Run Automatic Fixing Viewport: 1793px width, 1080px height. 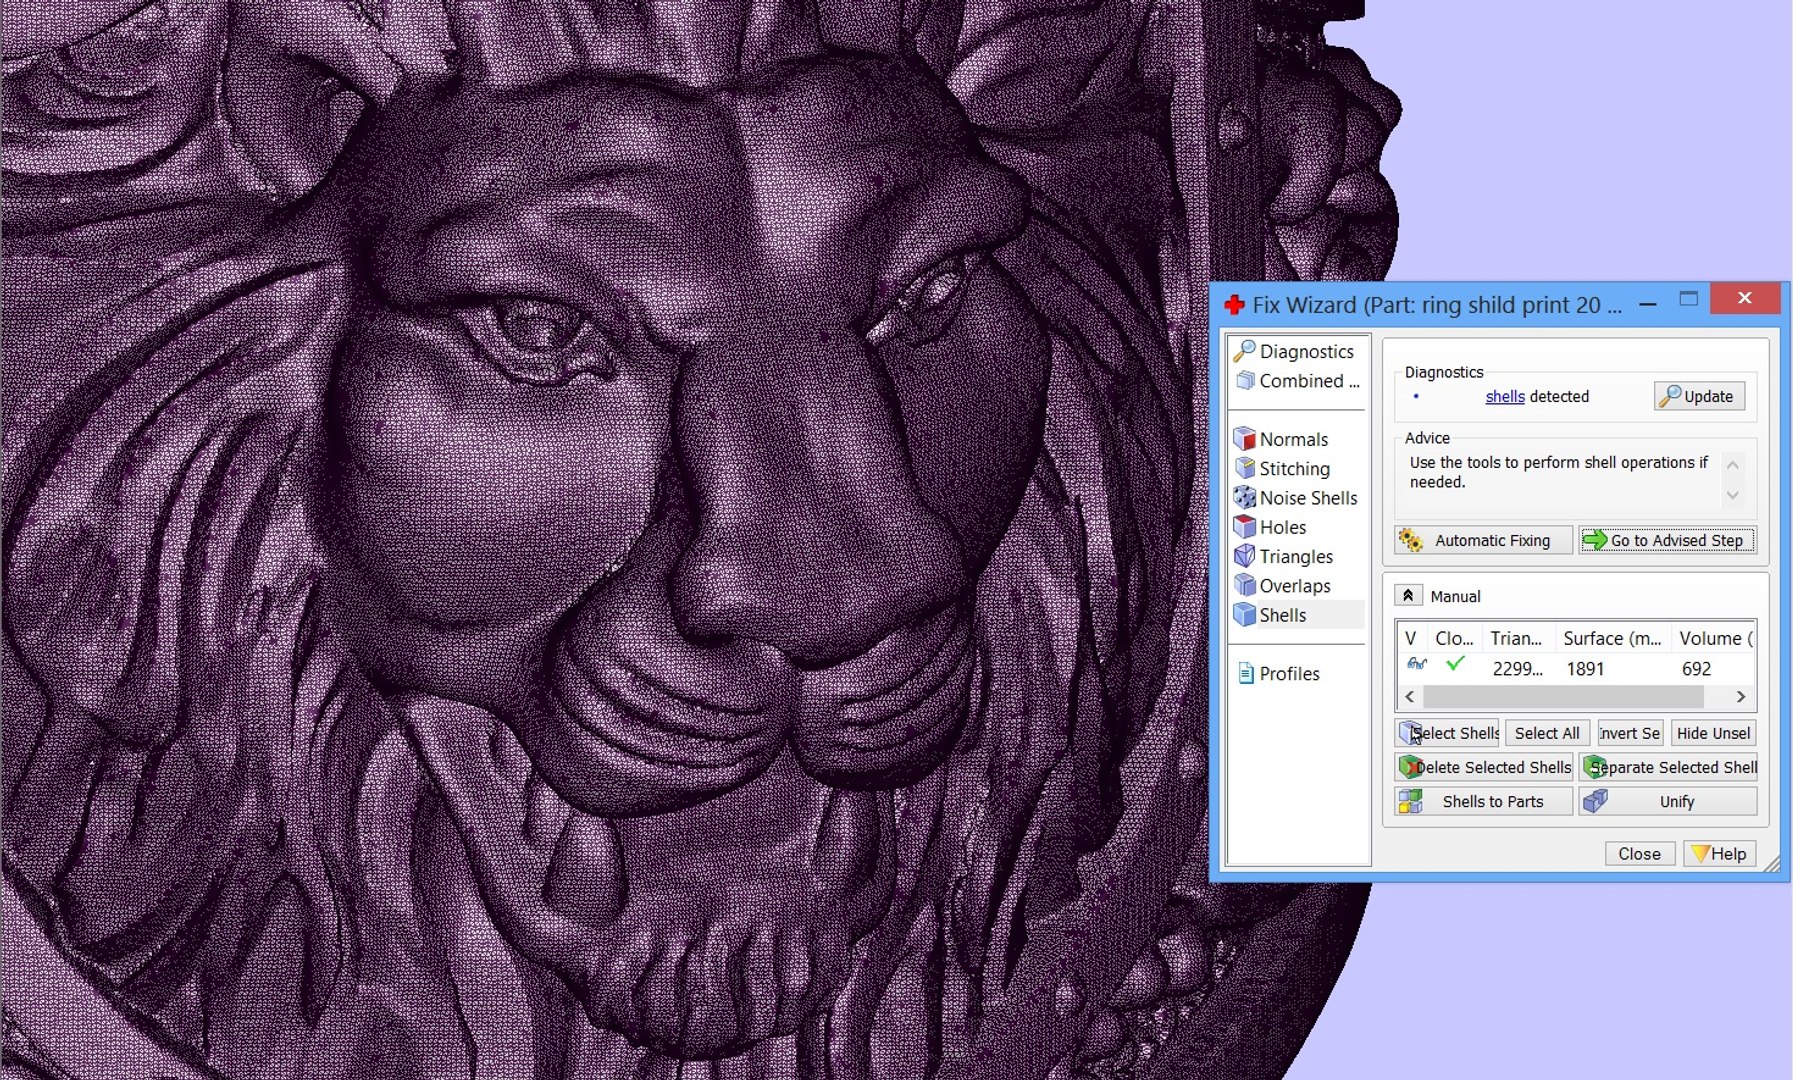coord(1483,540)
